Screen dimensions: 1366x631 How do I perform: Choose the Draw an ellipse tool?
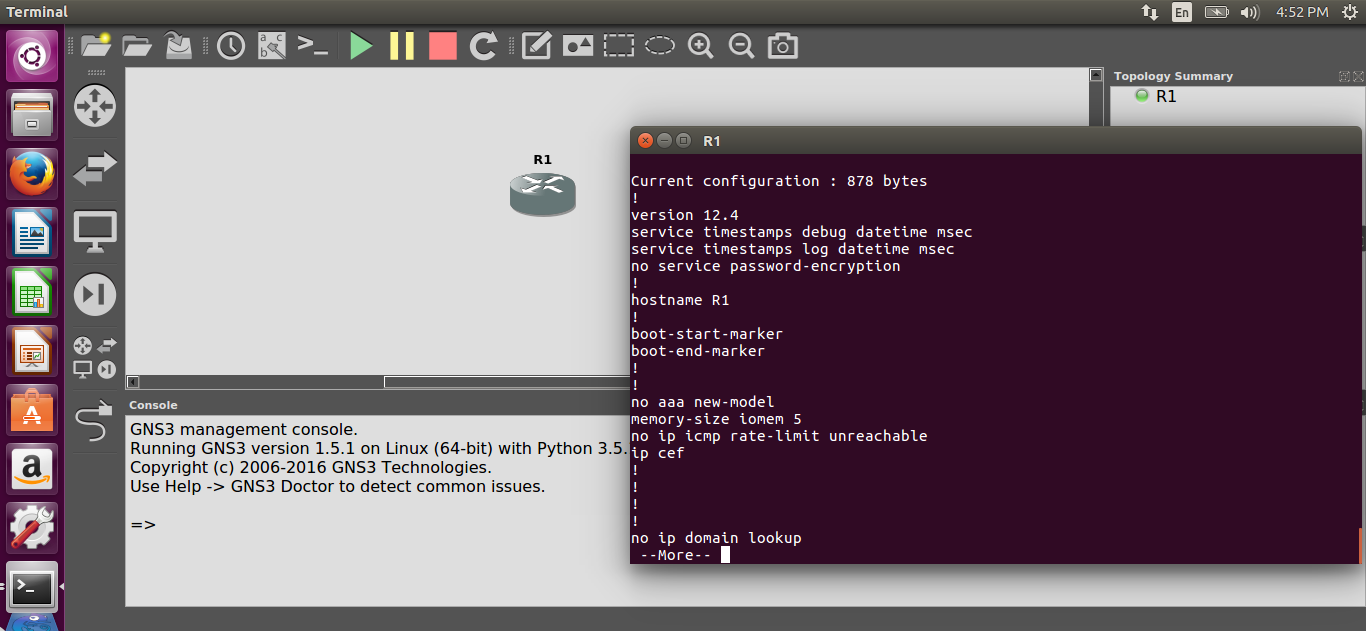coord(659,46)
